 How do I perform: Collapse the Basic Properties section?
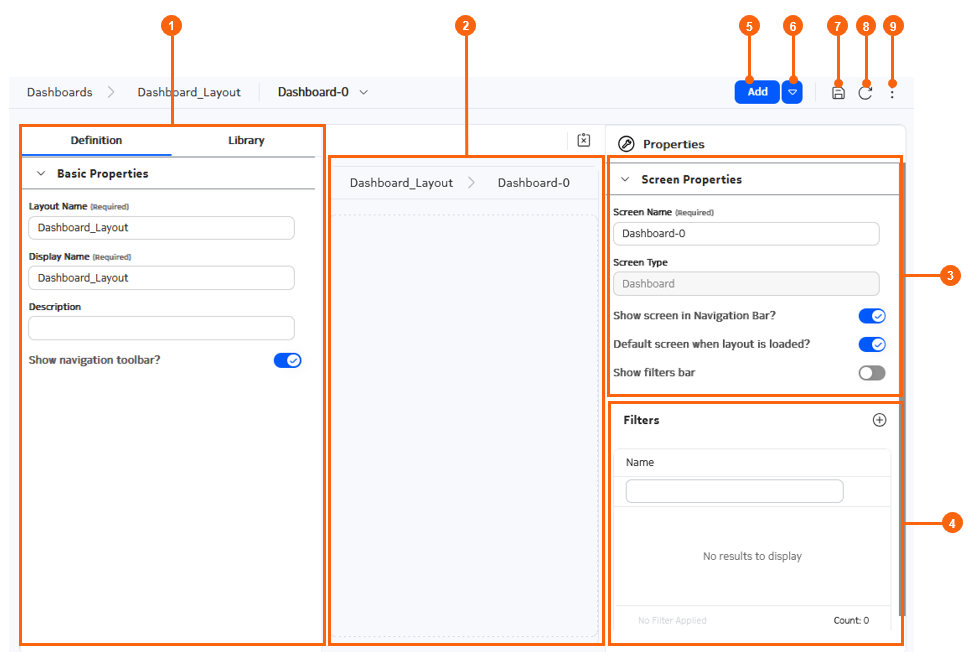point(41,174)
